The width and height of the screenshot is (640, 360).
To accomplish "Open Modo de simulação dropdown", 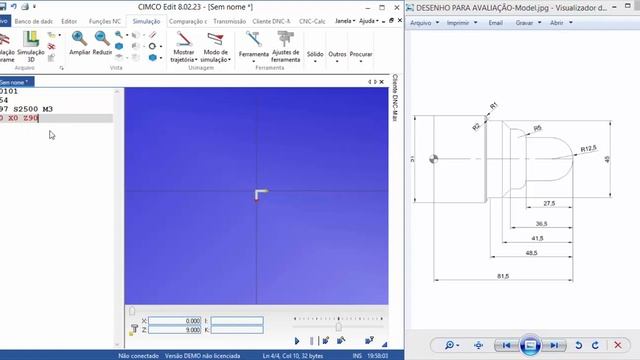I will click(x=216, y=47).
